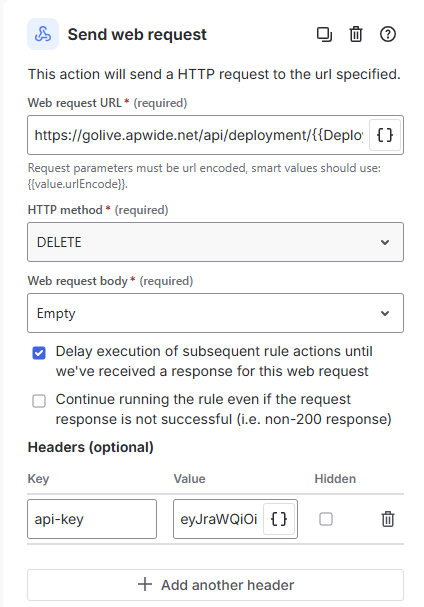Expand the Web request body Empty dropdown
Viewport: 424px width, 607px height.
[x=215, y=313]
